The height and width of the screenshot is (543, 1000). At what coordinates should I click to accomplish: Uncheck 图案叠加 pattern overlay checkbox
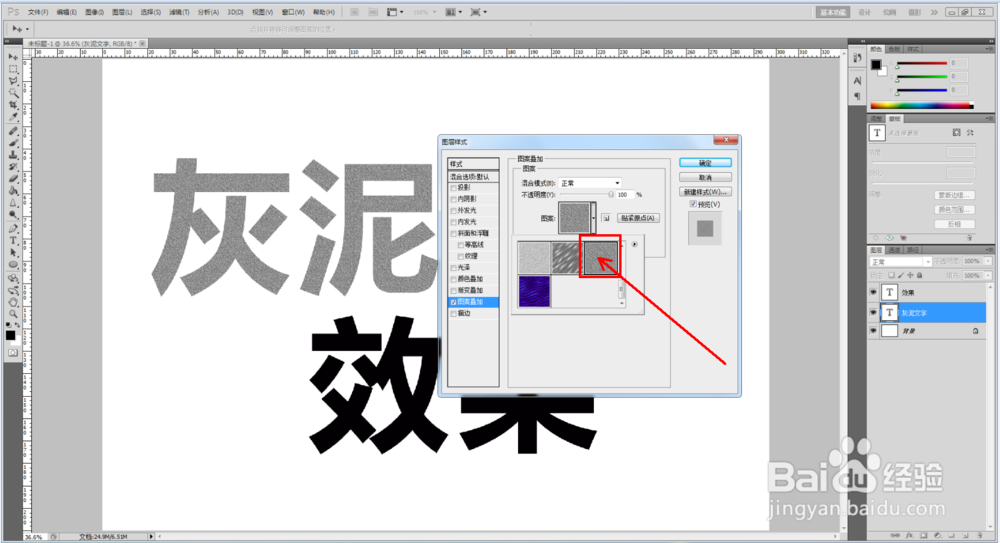(453, 302)
